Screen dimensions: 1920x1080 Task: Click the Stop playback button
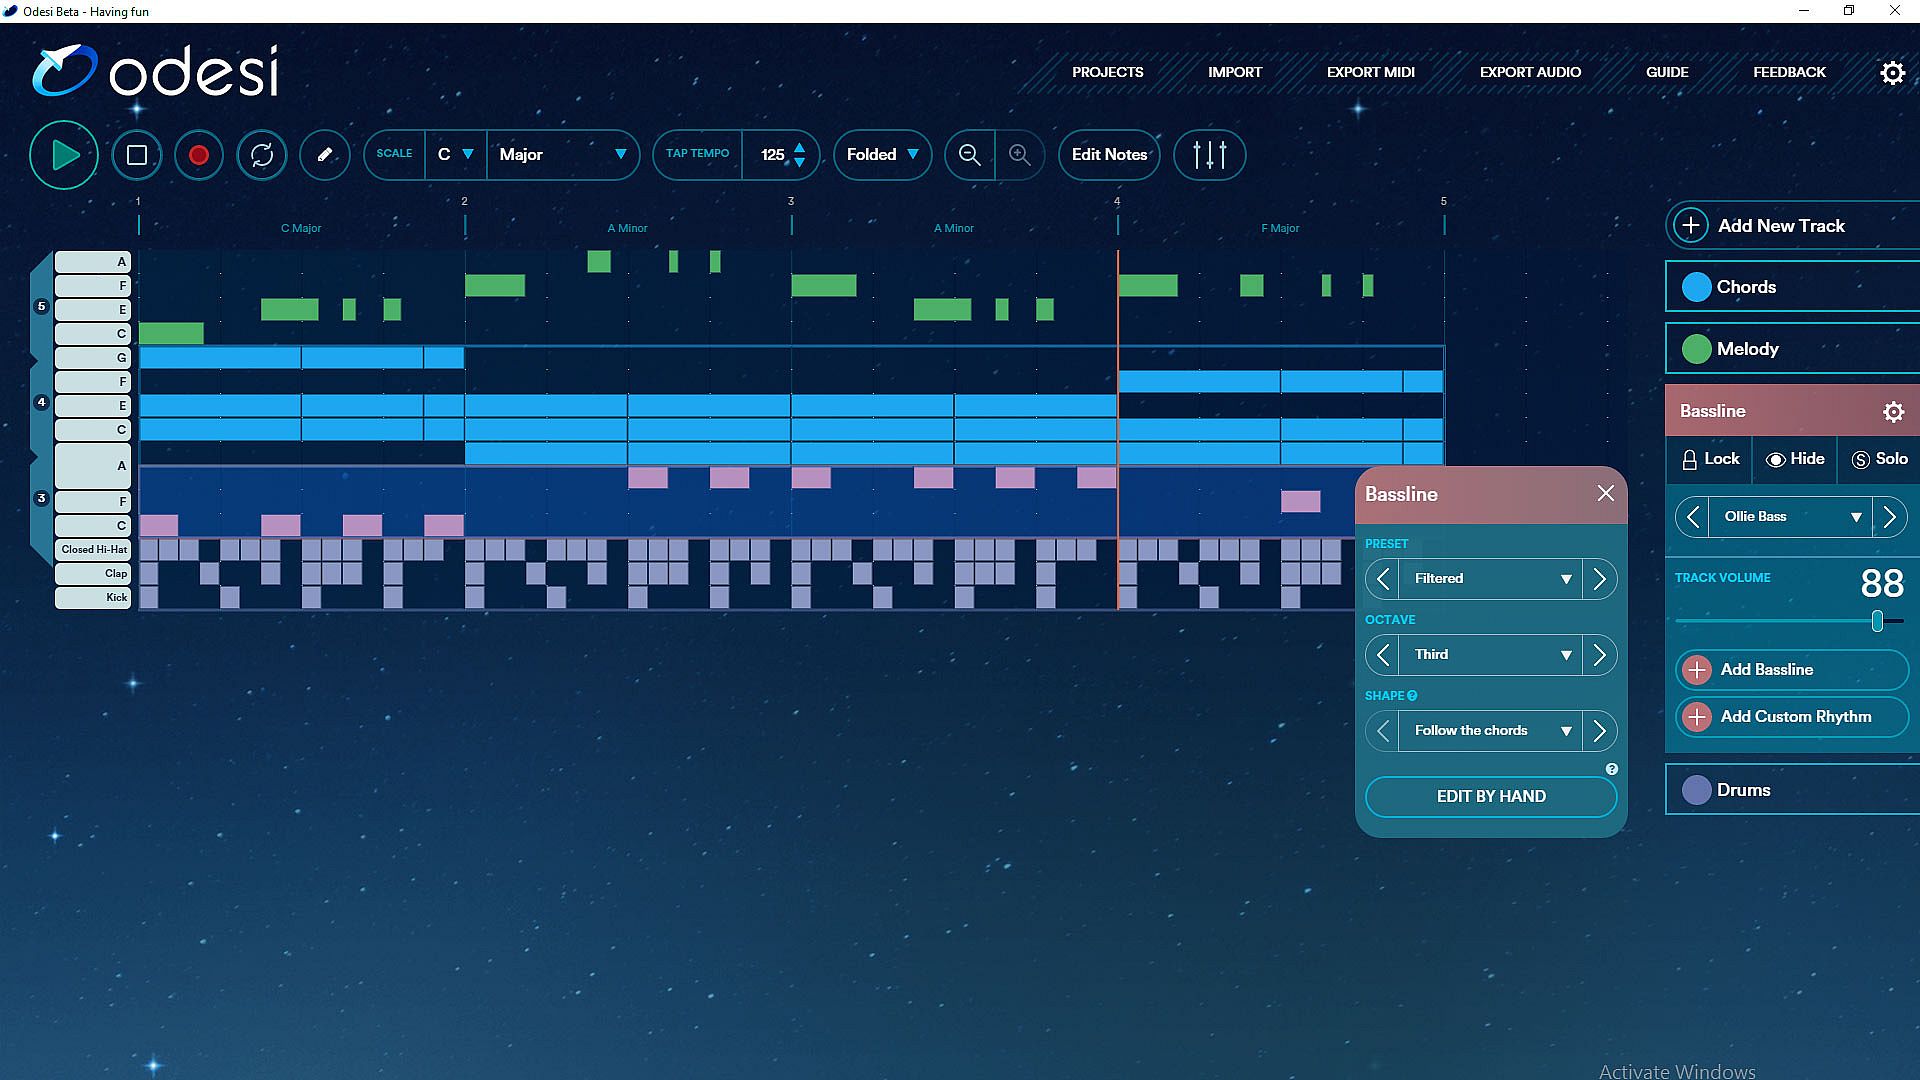(x=137, y=155)
